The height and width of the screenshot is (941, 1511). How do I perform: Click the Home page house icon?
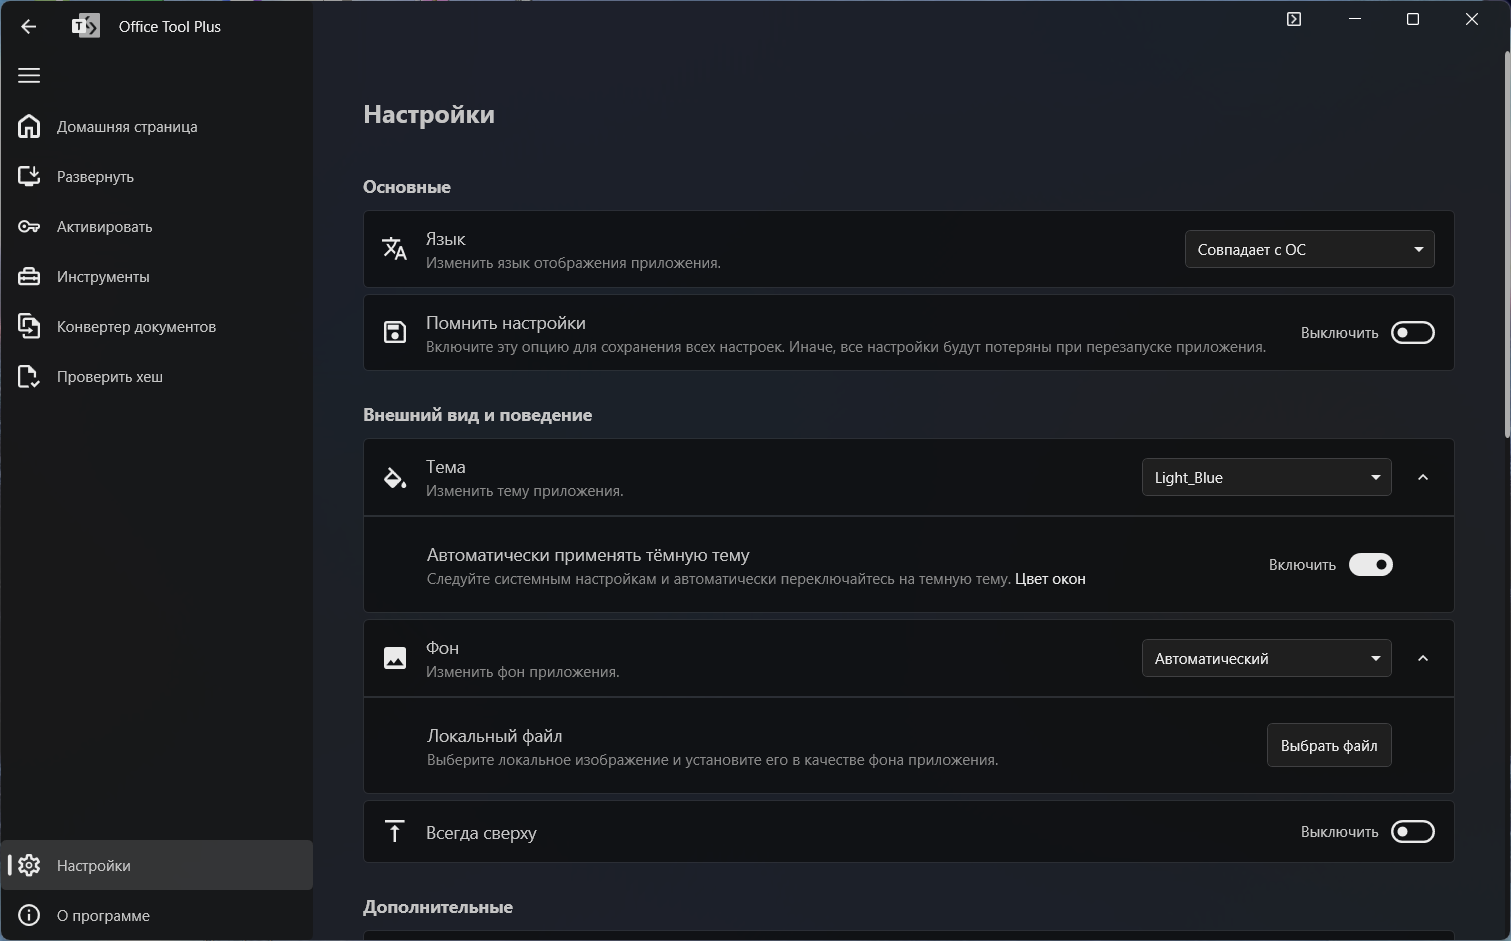(29, 127)
